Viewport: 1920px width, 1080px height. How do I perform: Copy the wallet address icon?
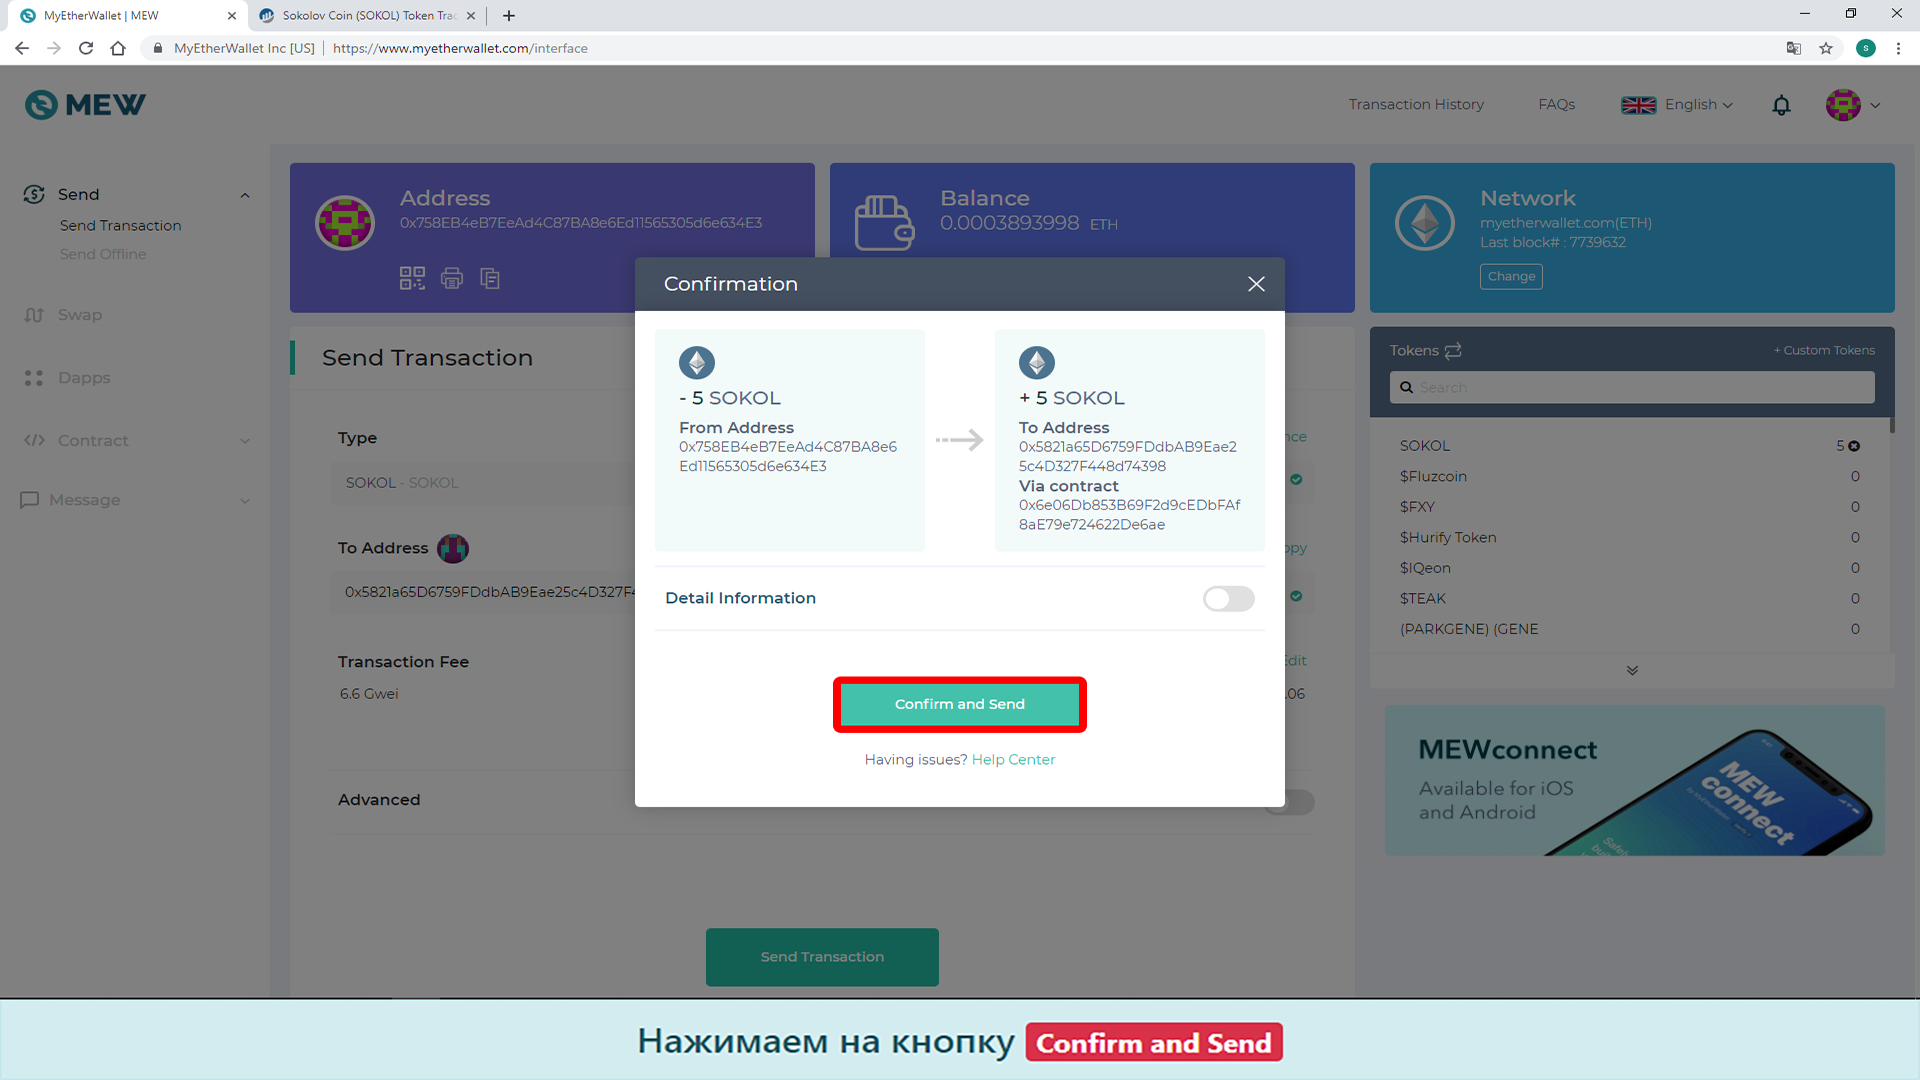click(x=490, y=278)
